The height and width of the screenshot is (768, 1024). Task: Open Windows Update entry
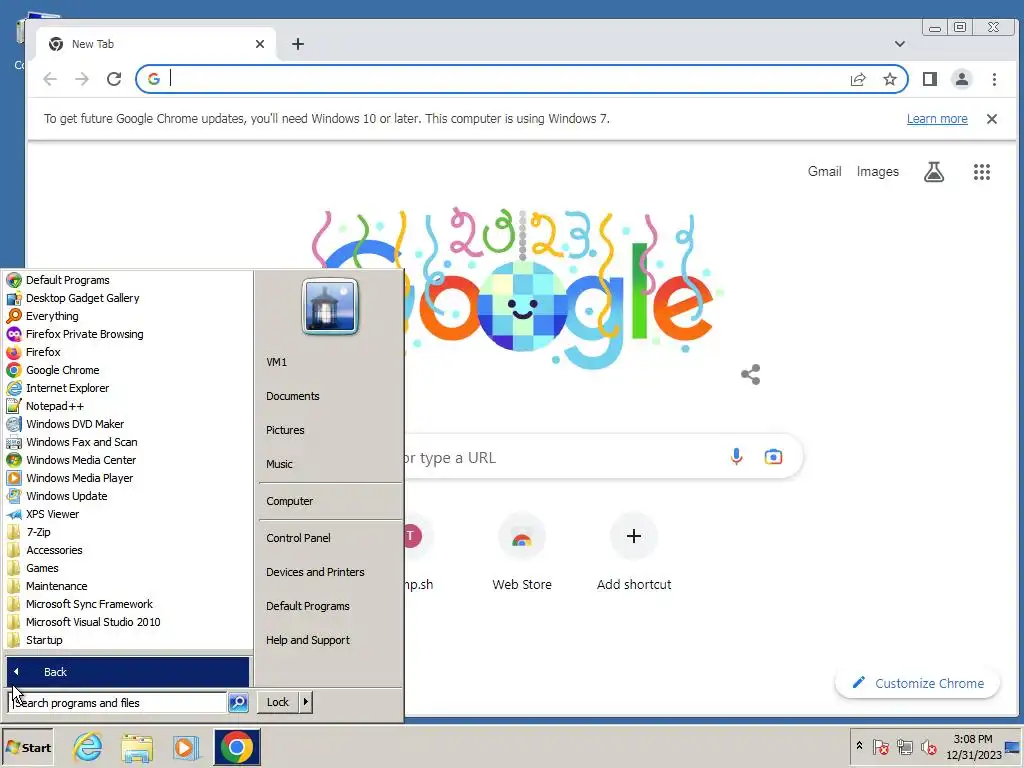coord(67,496)
